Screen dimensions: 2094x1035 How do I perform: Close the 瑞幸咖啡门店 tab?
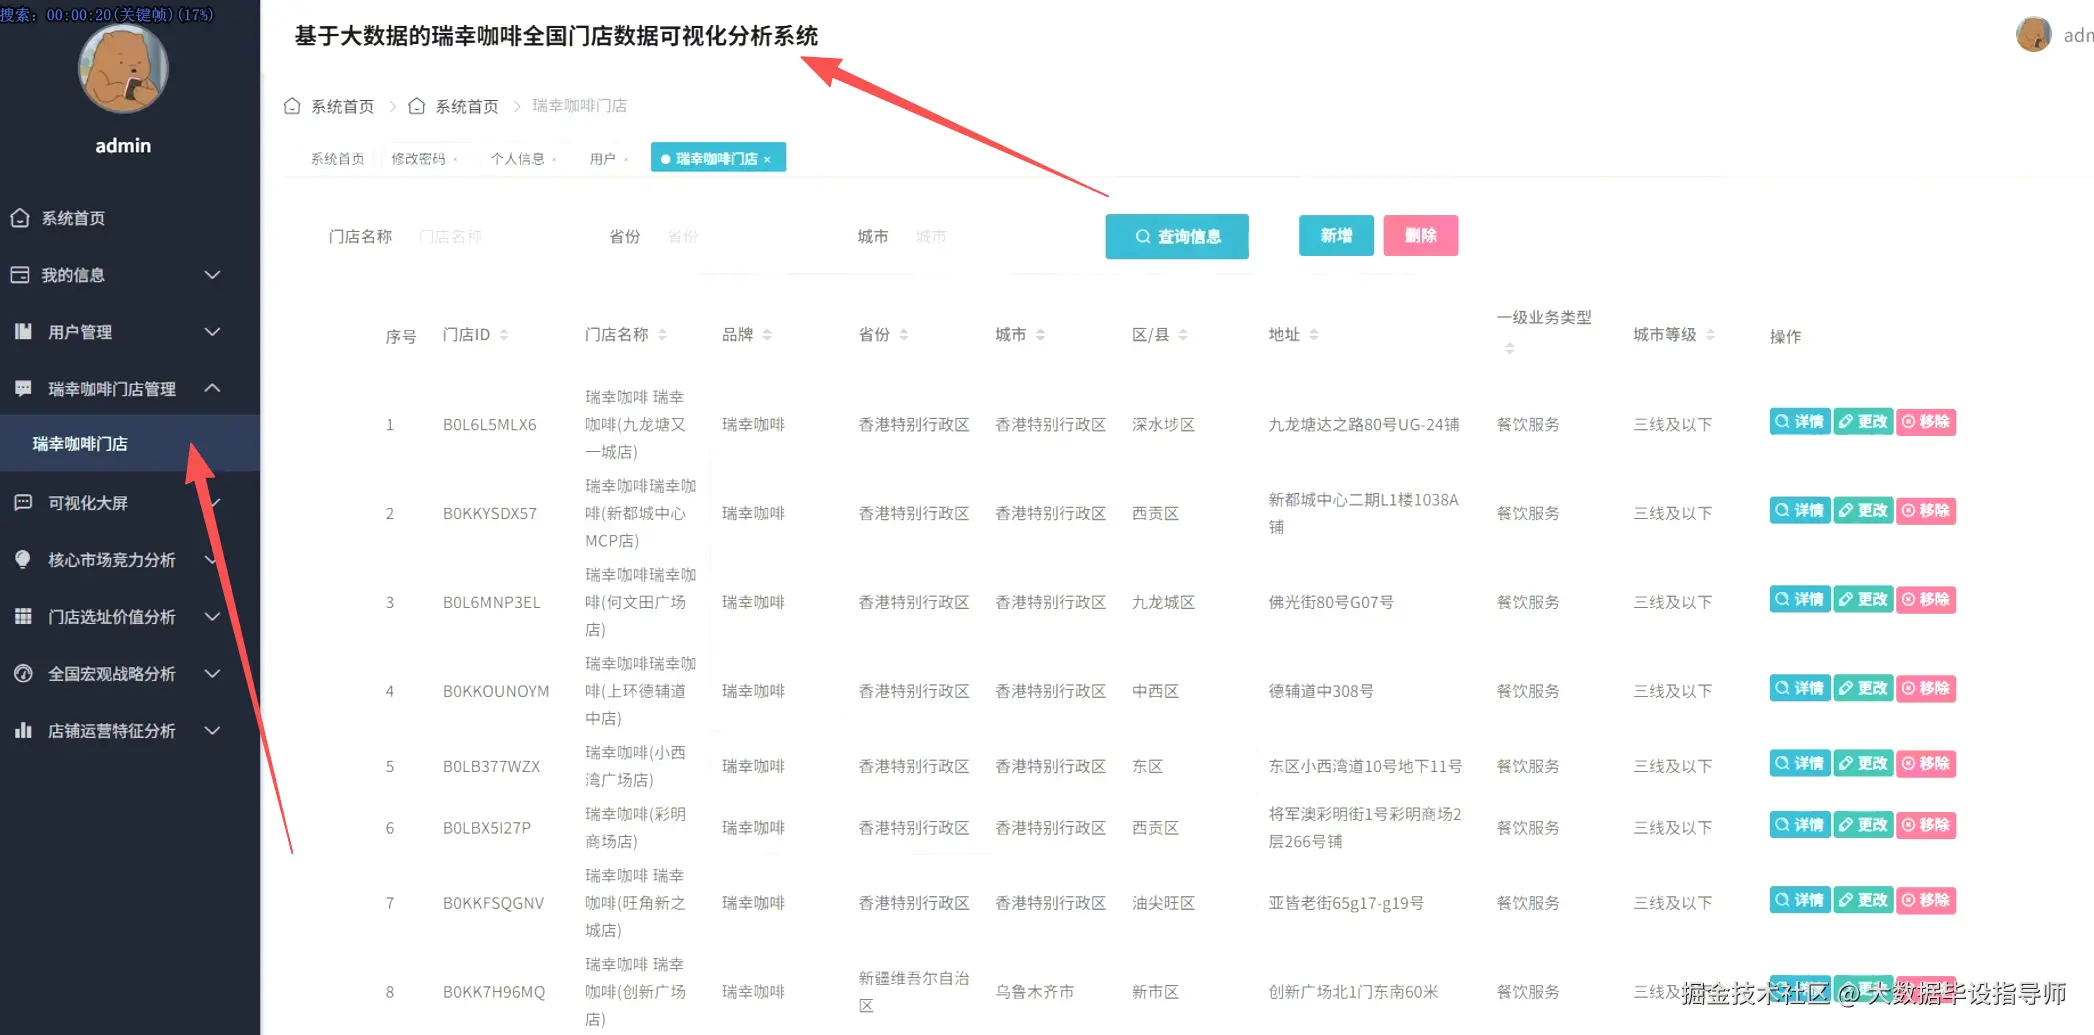(767, 159)
